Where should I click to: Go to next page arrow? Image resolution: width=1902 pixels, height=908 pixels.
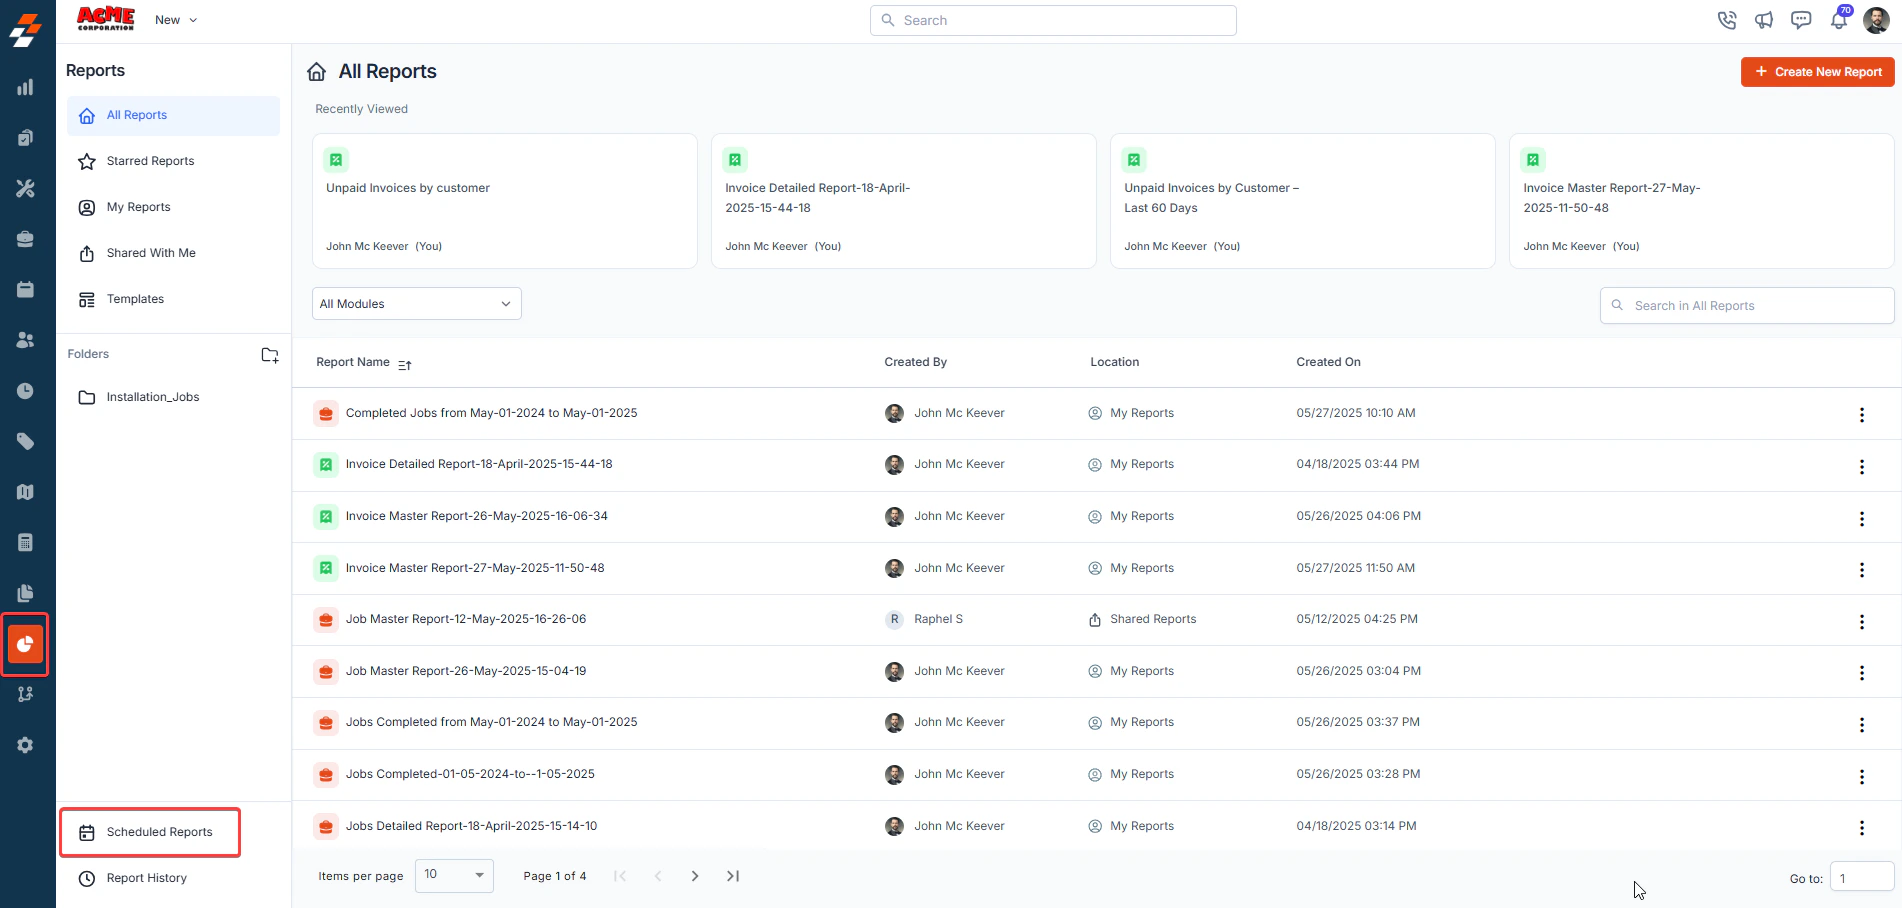click(695, 876)
